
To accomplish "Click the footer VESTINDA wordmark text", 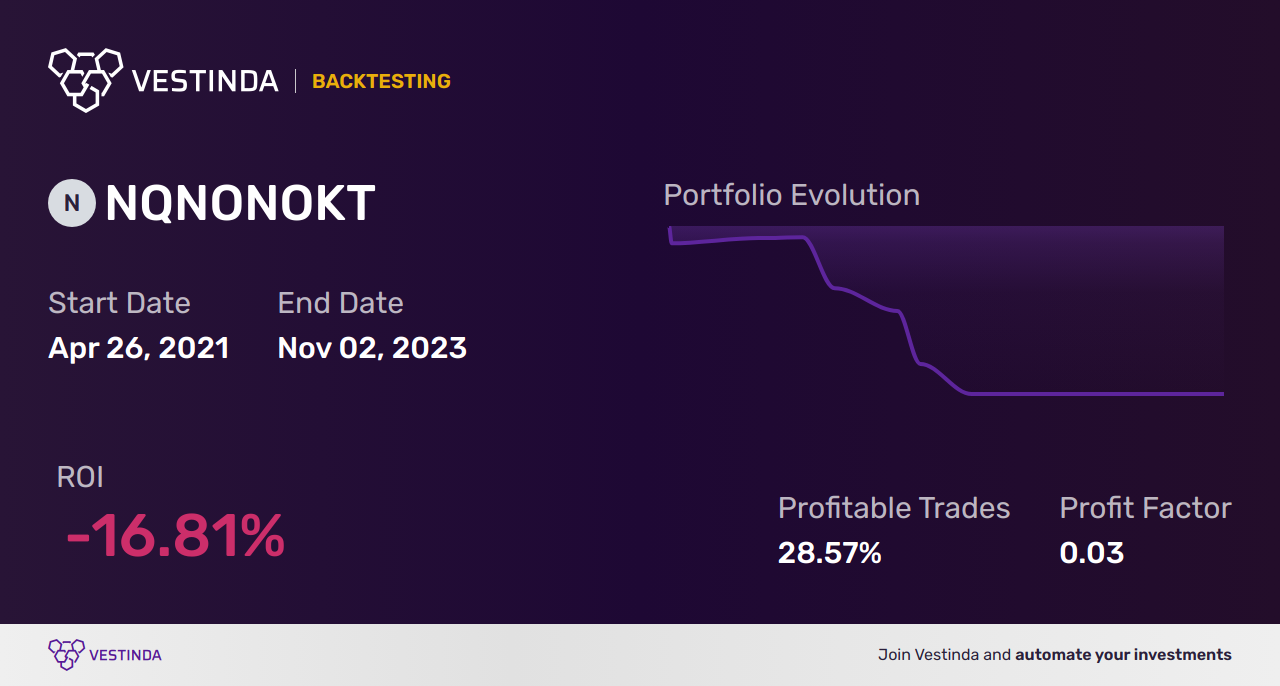I will [x=125, y=655].
